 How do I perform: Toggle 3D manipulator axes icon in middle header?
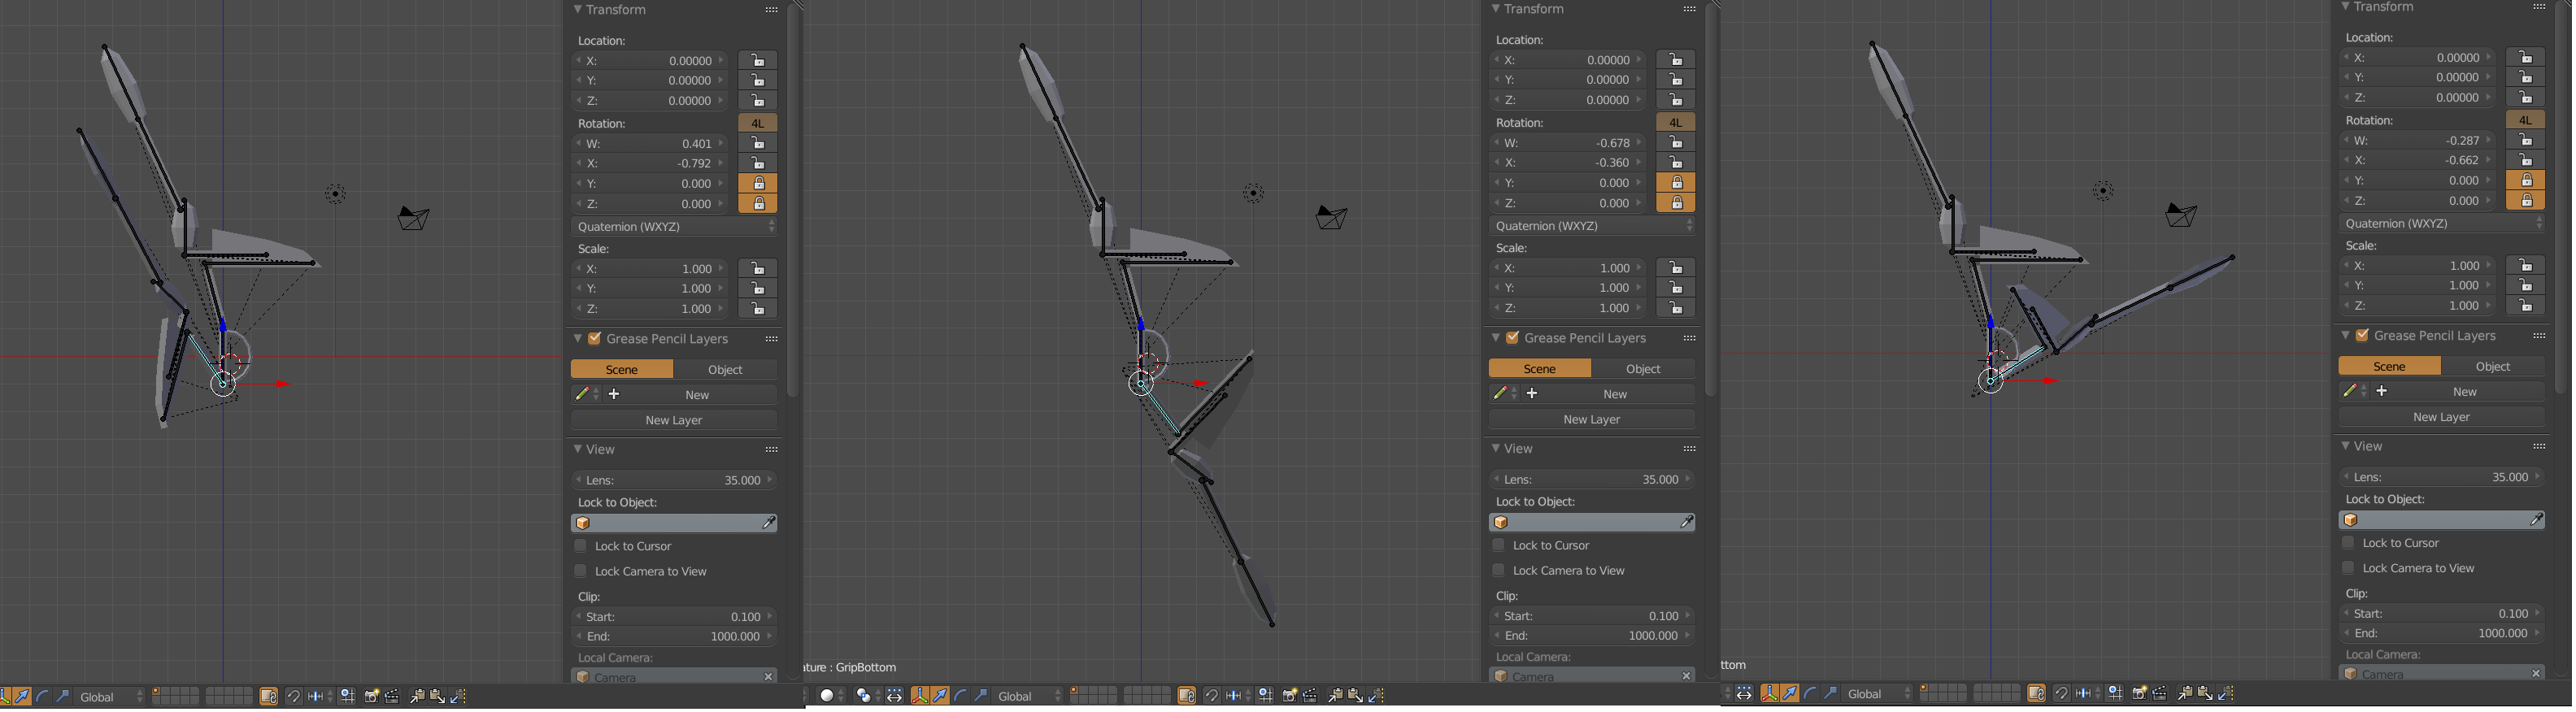coord(920,696)
